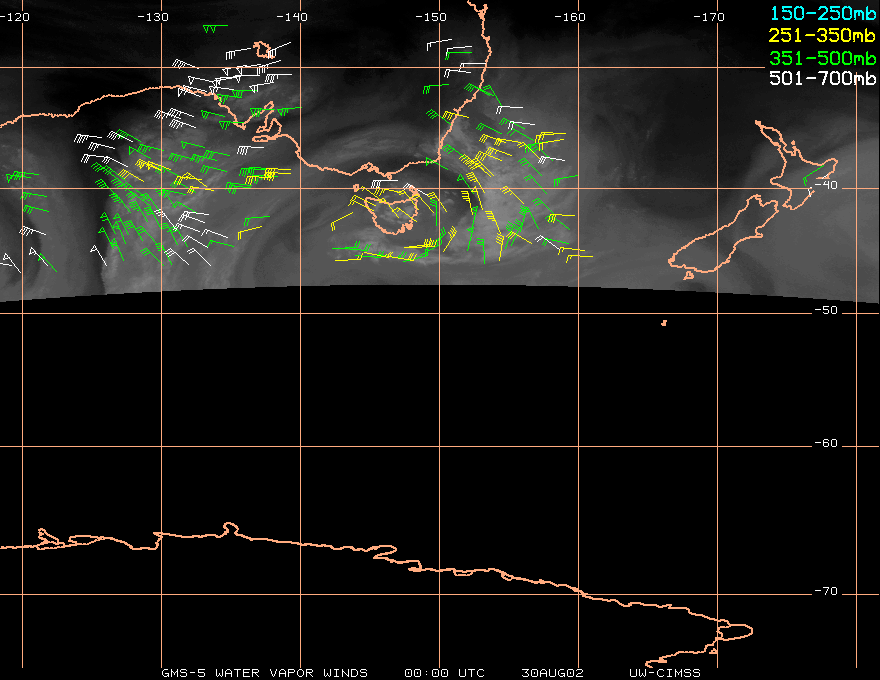Click the Tasmania island outline
The image size is (880, 680).
pos(390,212)
